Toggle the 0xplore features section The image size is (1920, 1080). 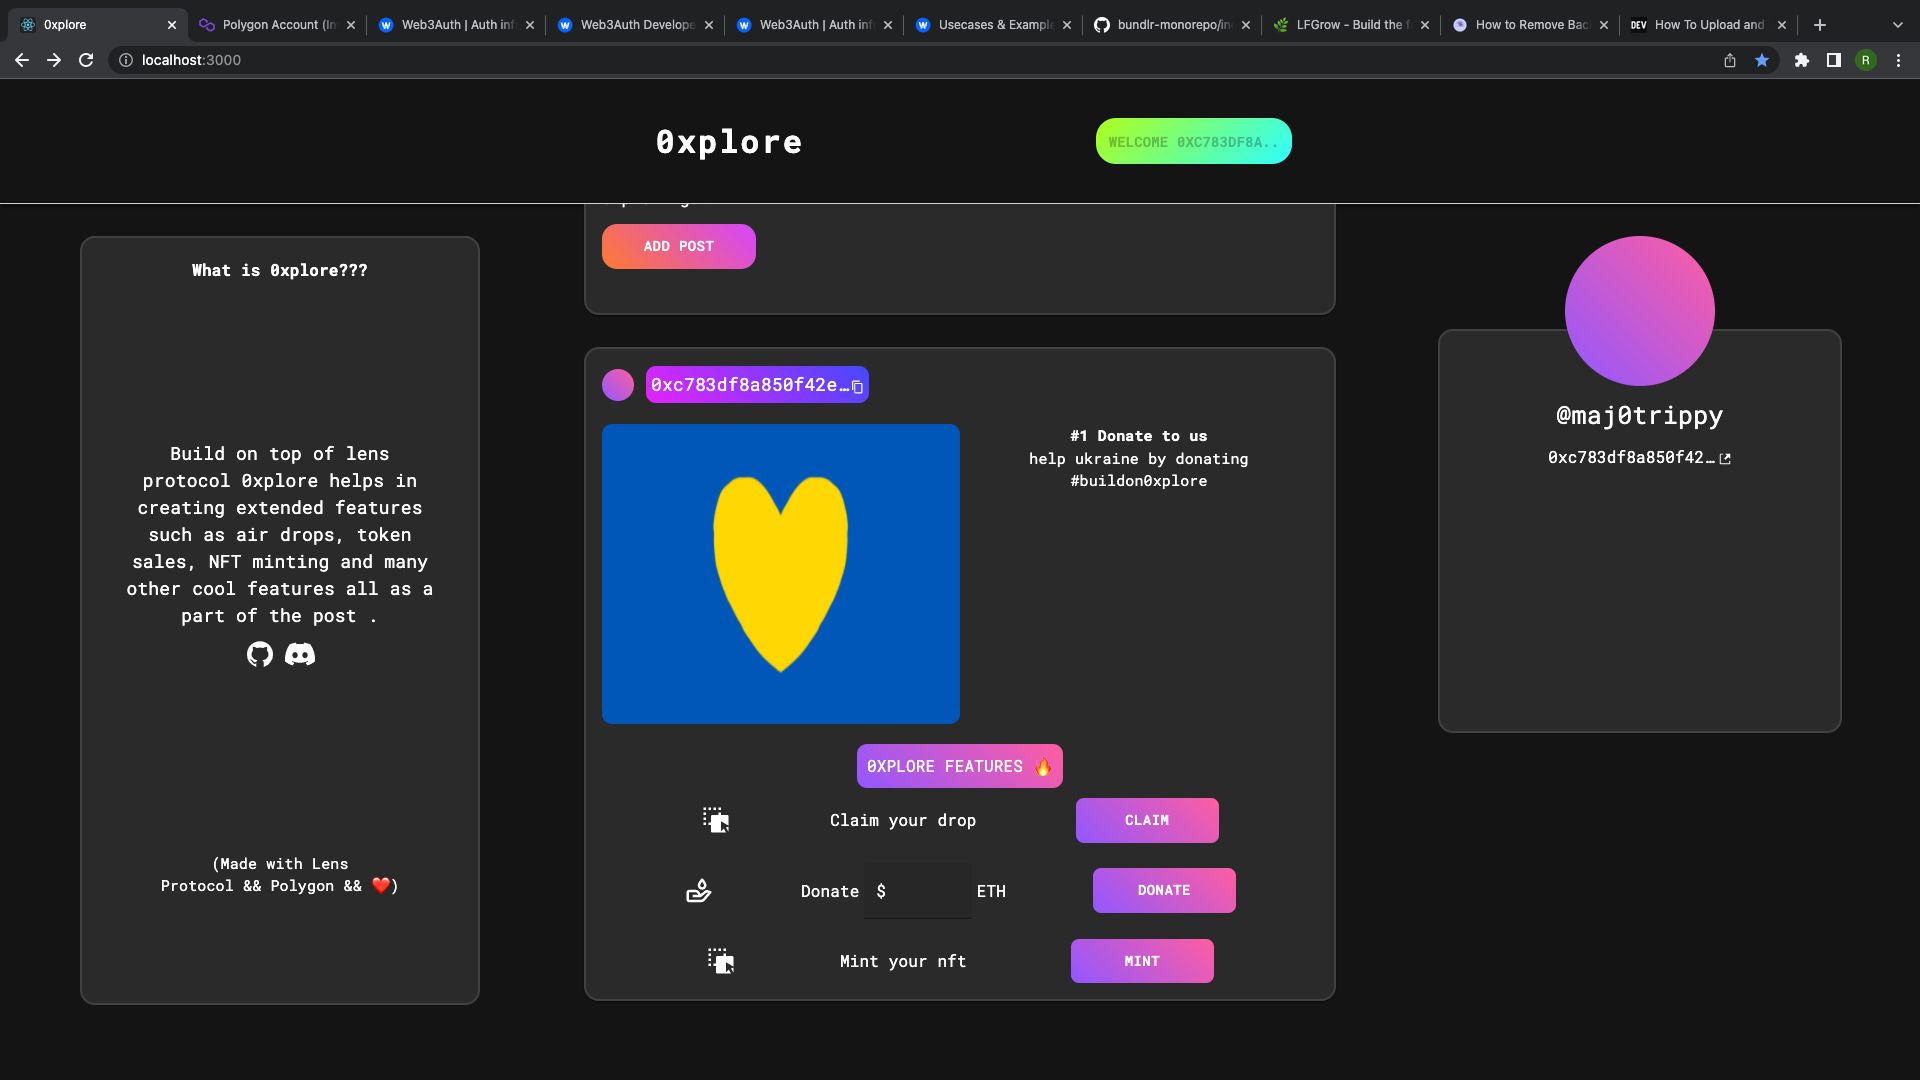click(959, 766)
